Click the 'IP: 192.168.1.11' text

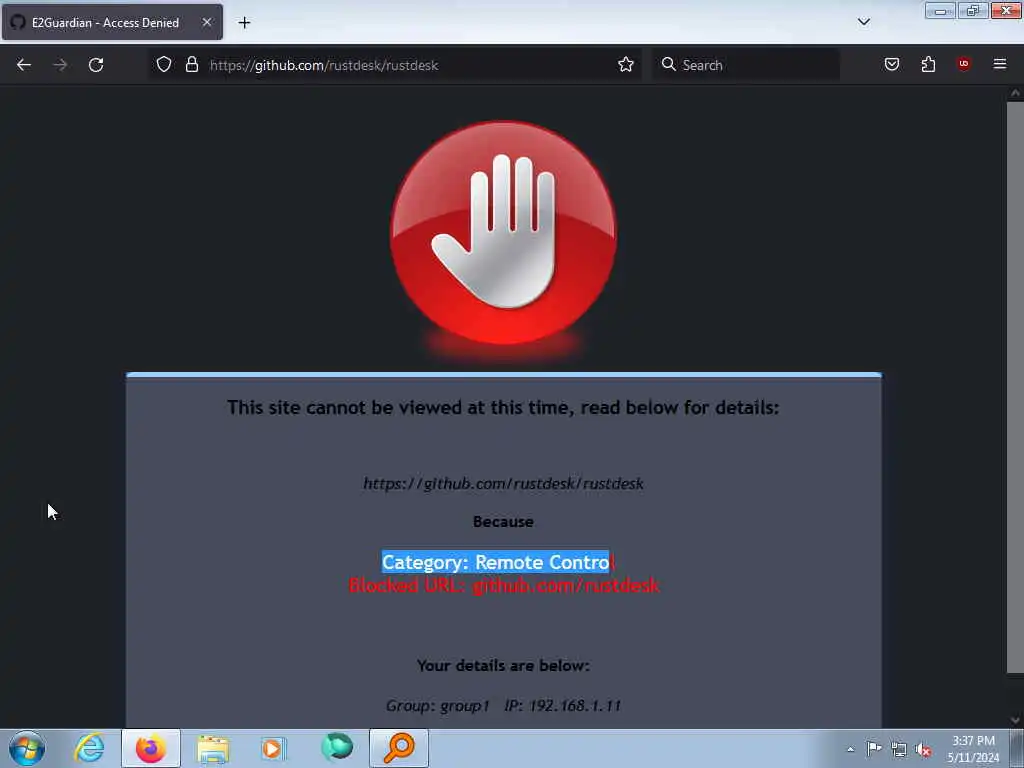(563, 706)
